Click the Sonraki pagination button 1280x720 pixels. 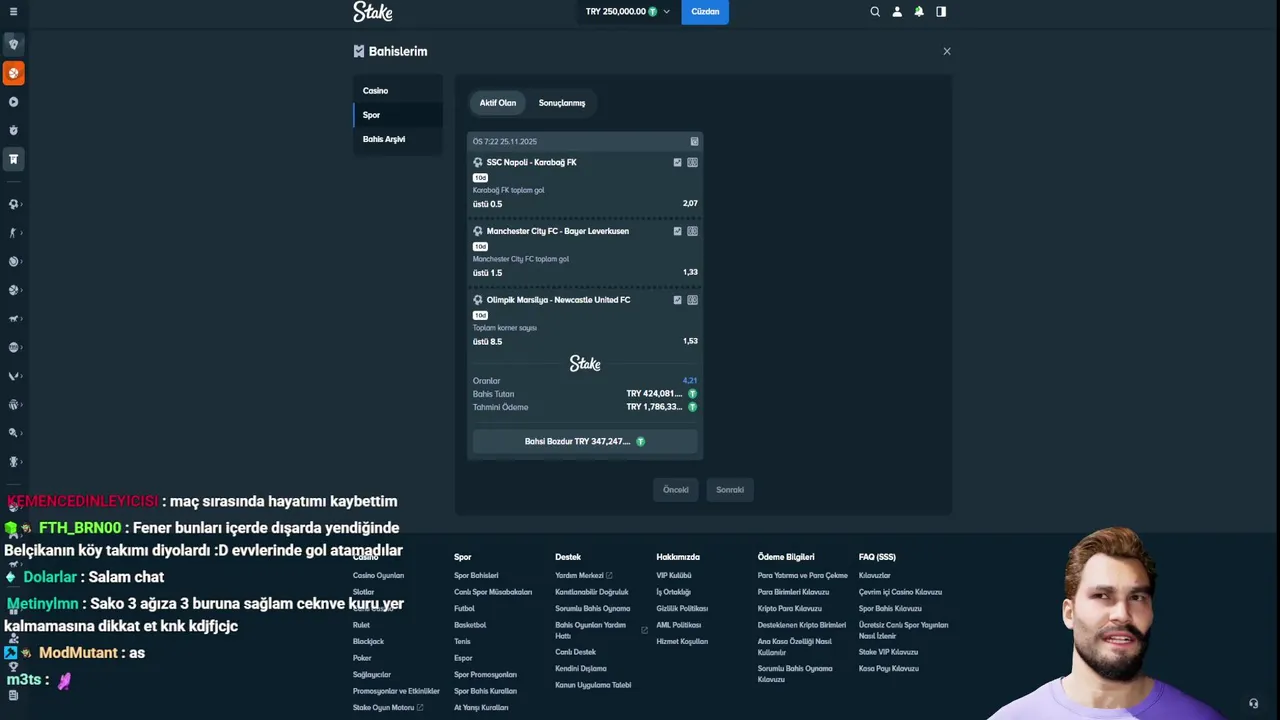tap(730, 490)
